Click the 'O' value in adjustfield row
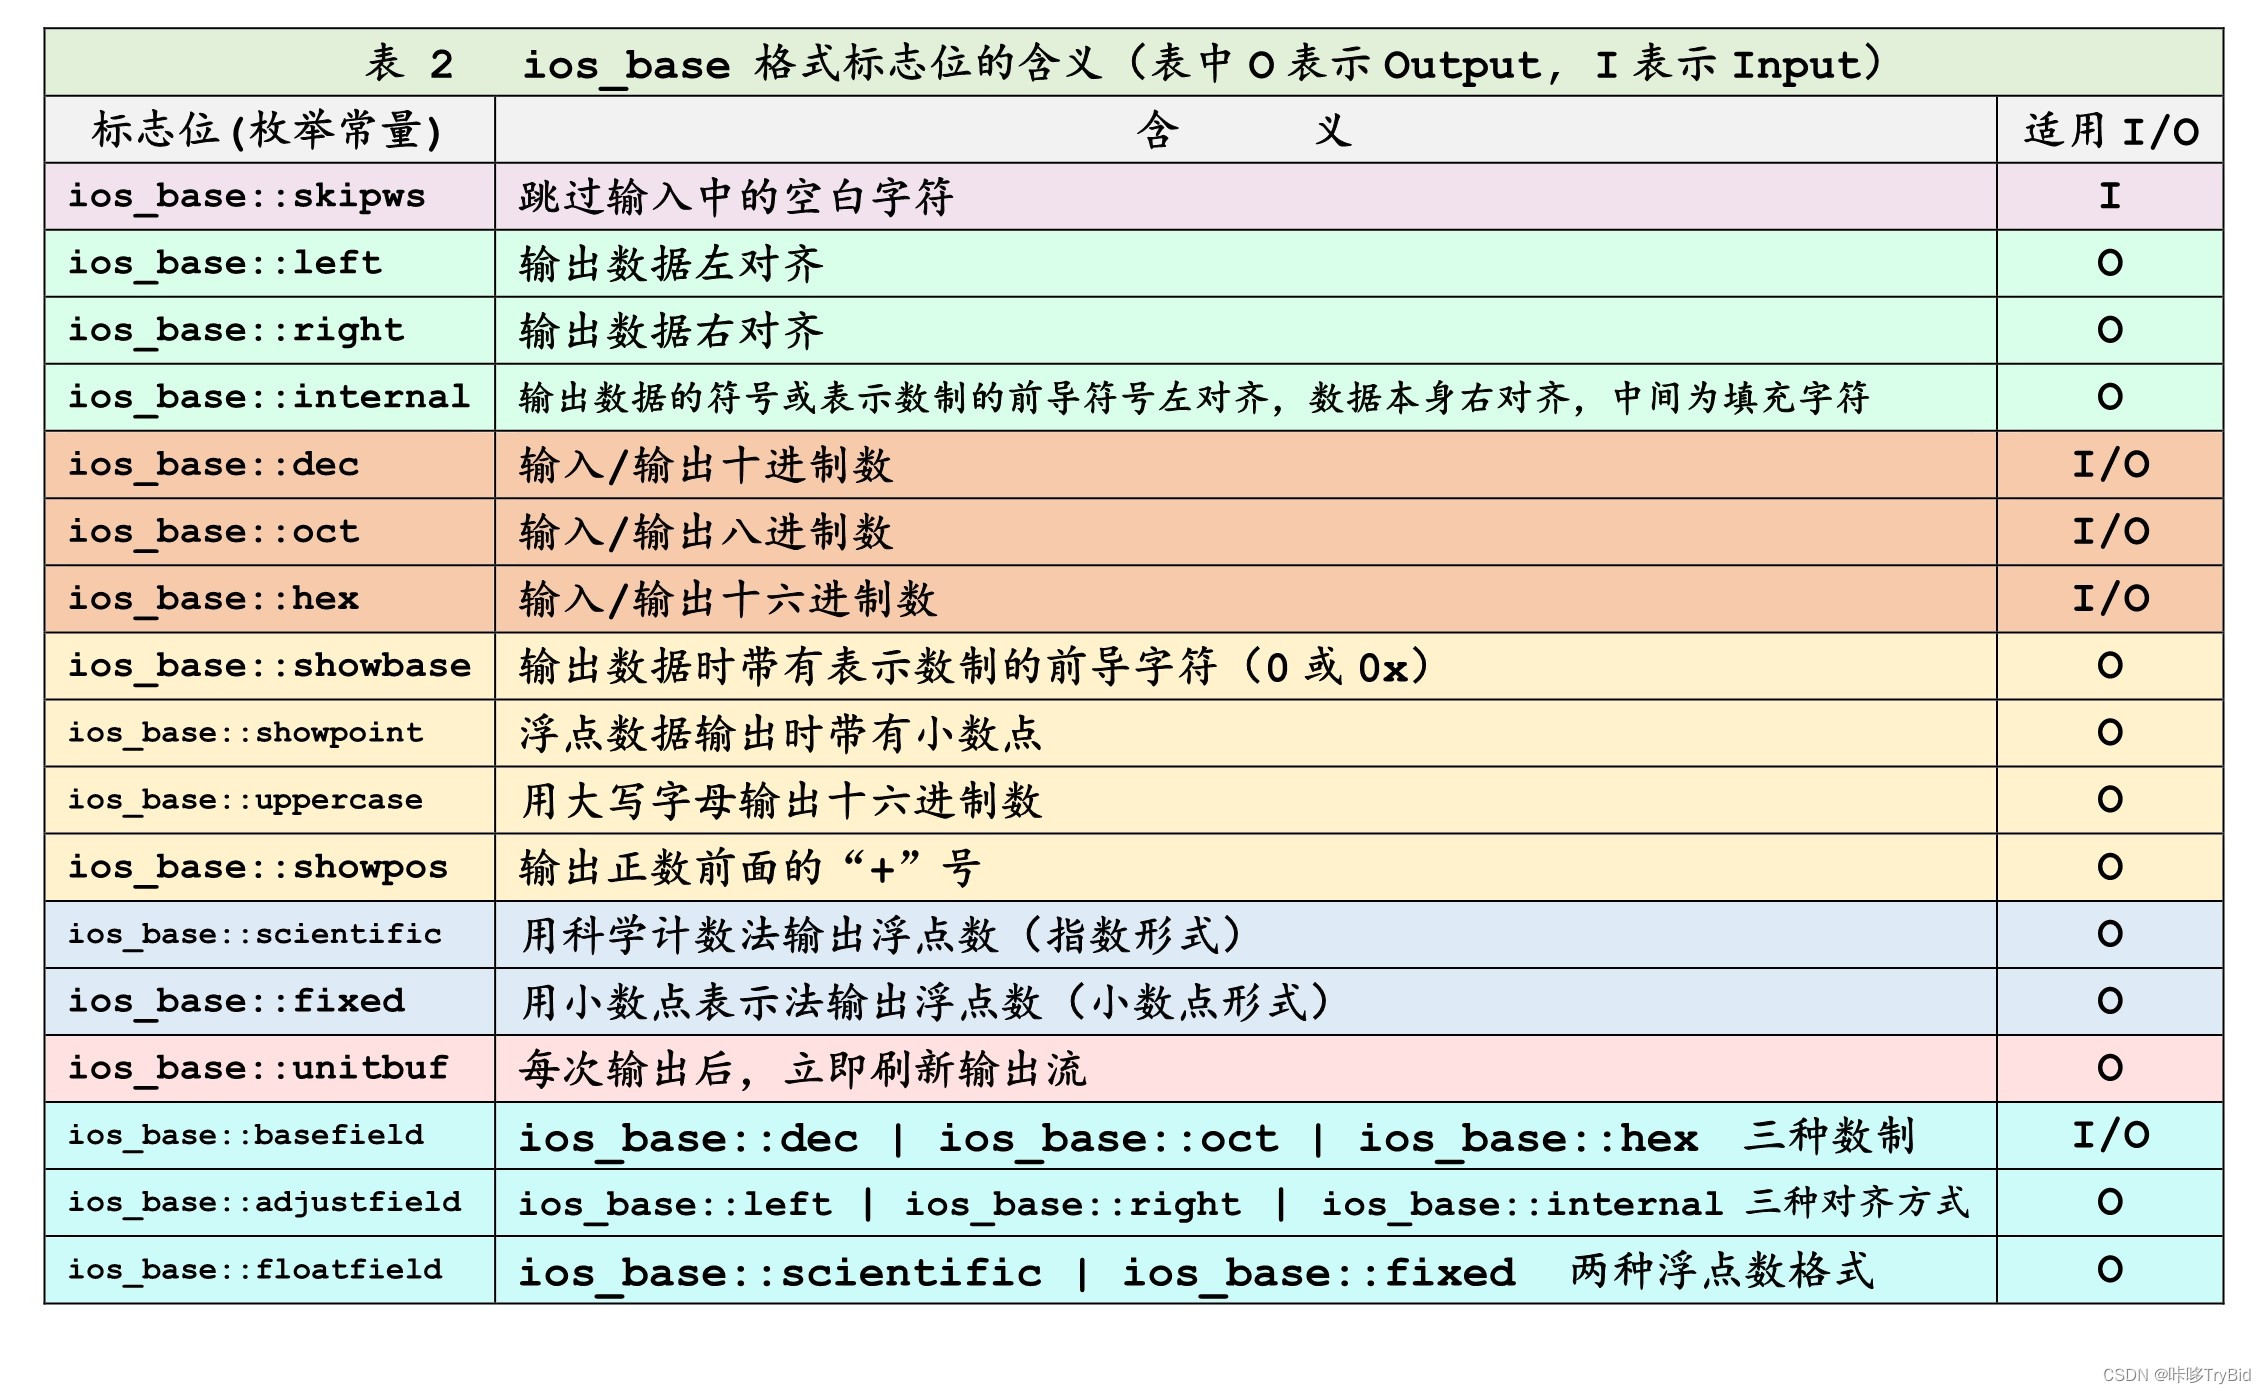 [x=2110, y=1201]
